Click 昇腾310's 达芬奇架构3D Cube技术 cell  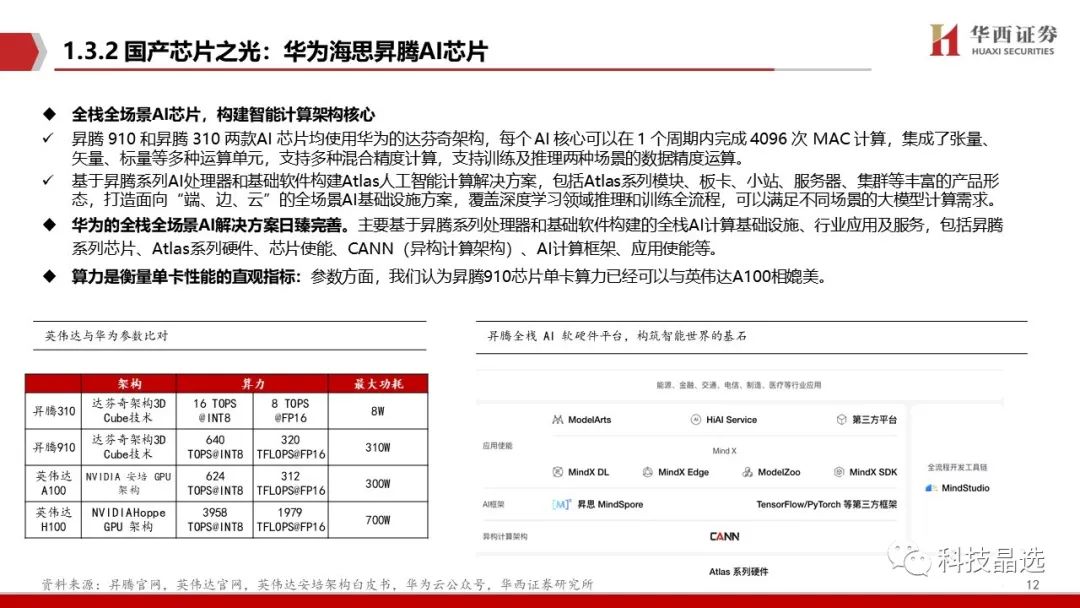(x=129, y=411)
